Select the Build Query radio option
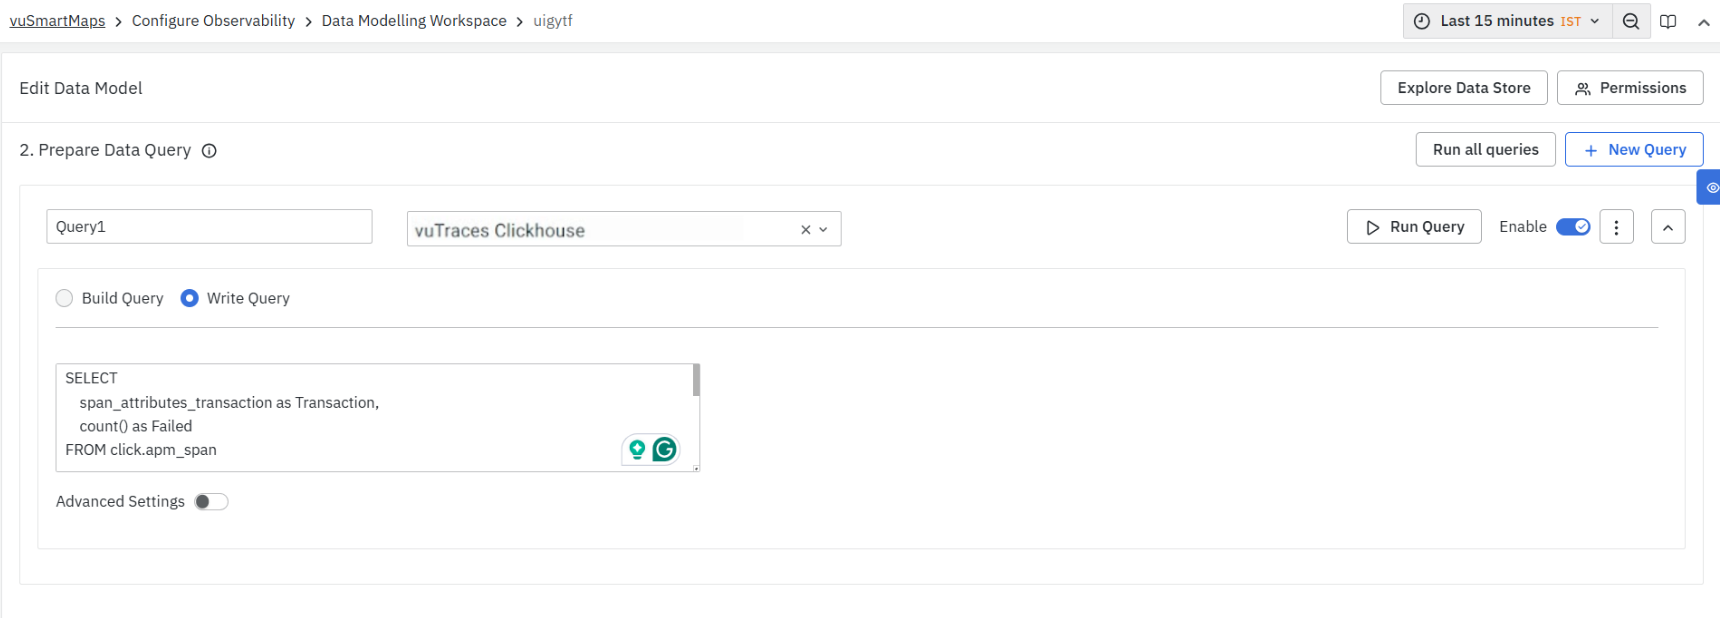This screenshot has height=618, width=1720. (x=65, y=298)
